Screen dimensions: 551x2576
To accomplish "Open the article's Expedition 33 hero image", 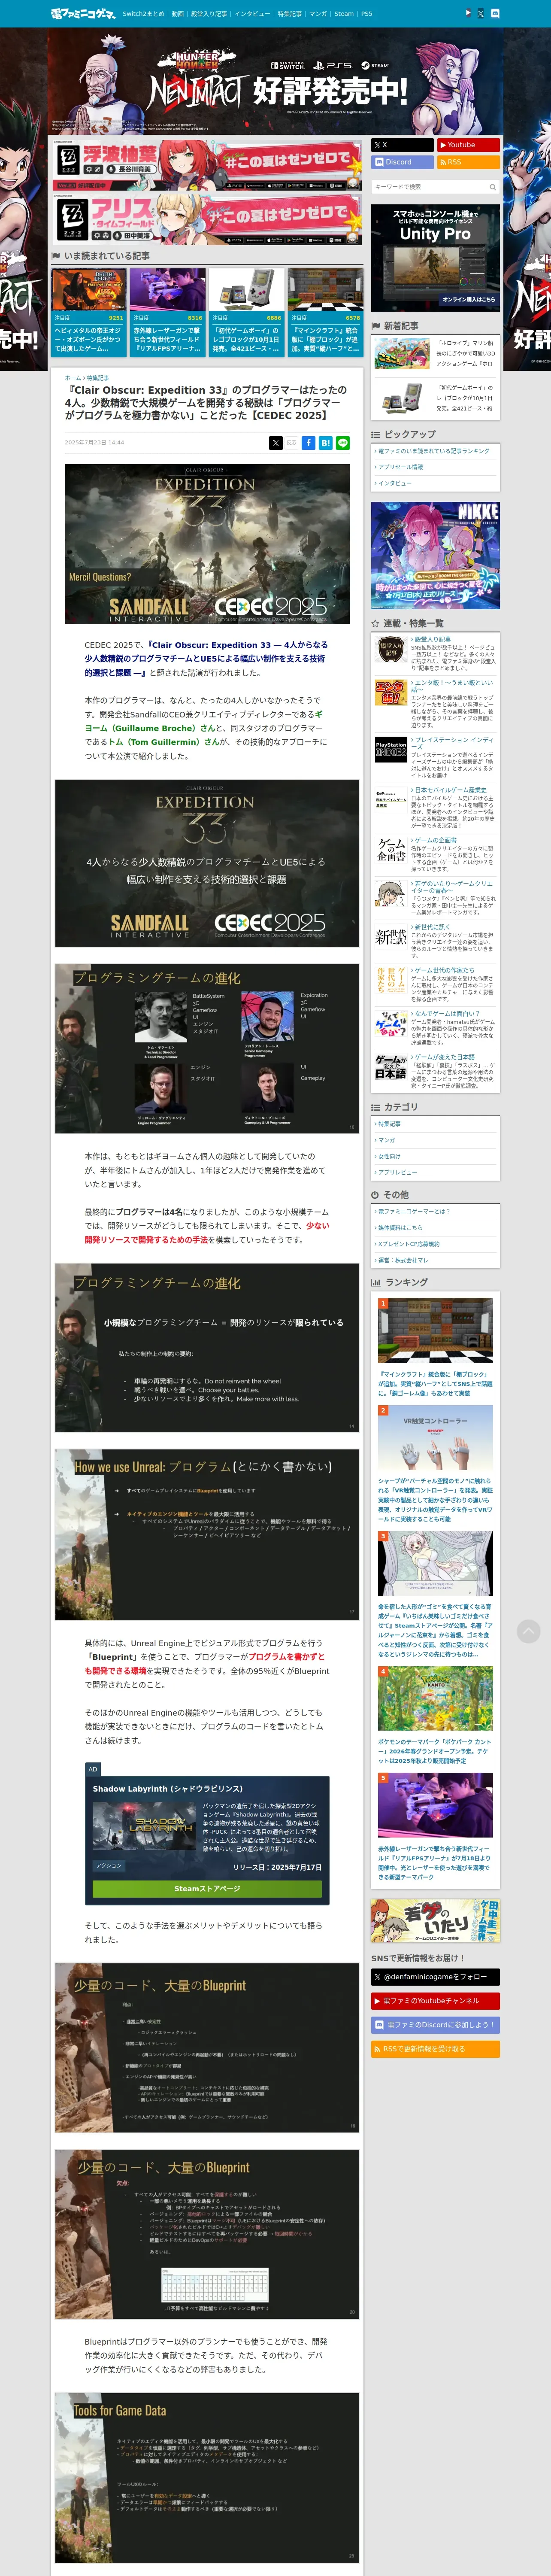I will [207, 544].
